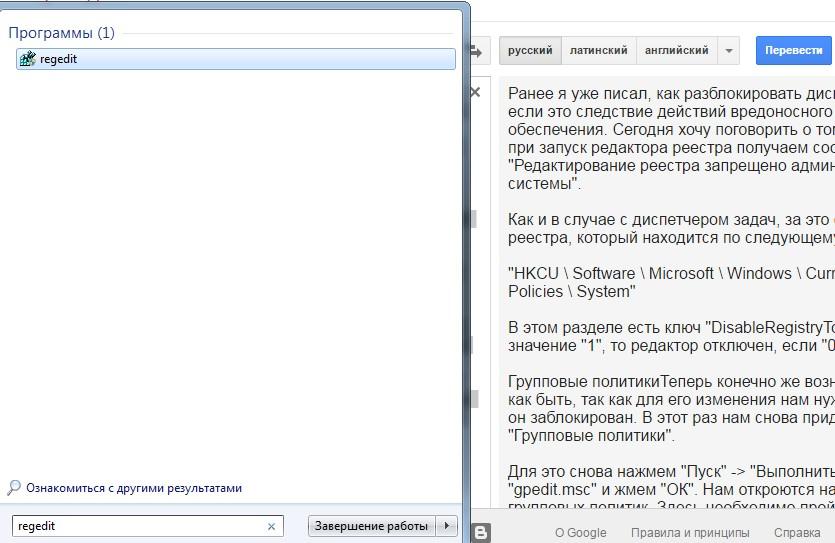Click the Групповые политики paragraph text
The height and width of the screenshot is (543, 835).
(671, 408)
